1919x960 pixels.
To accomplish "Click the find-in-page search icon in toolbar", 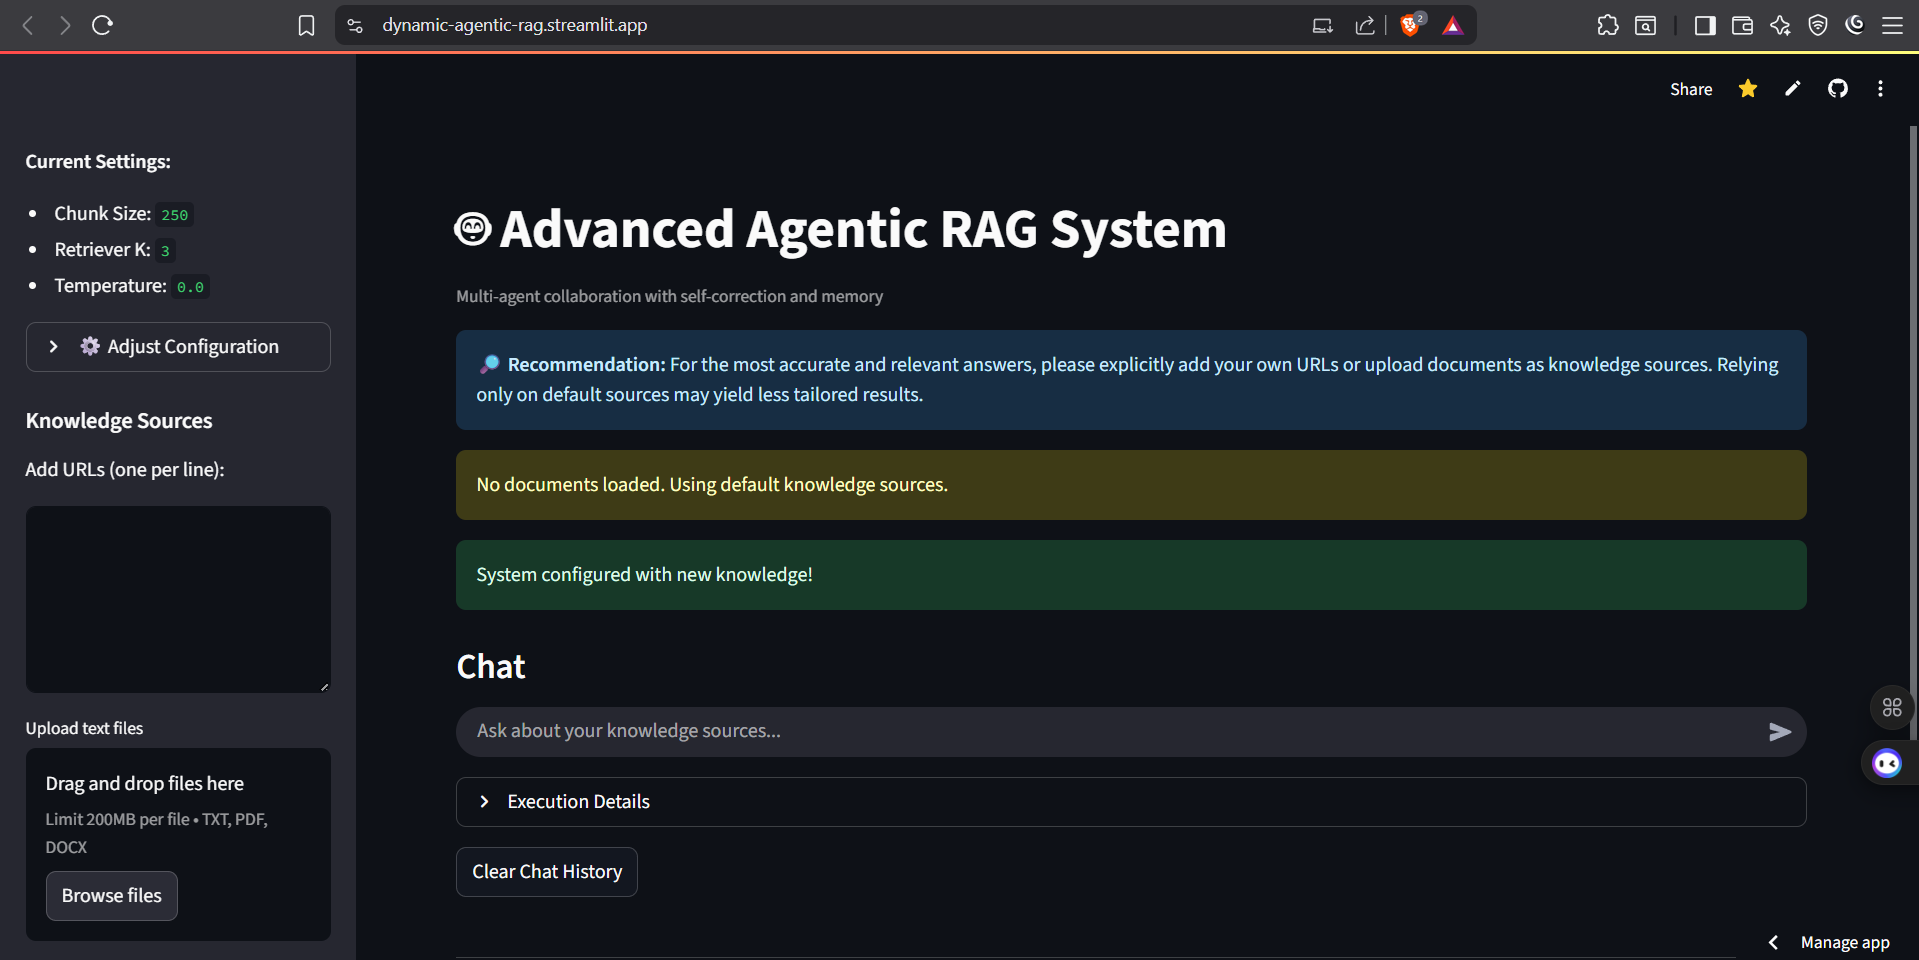I will tap(1646, 25).
